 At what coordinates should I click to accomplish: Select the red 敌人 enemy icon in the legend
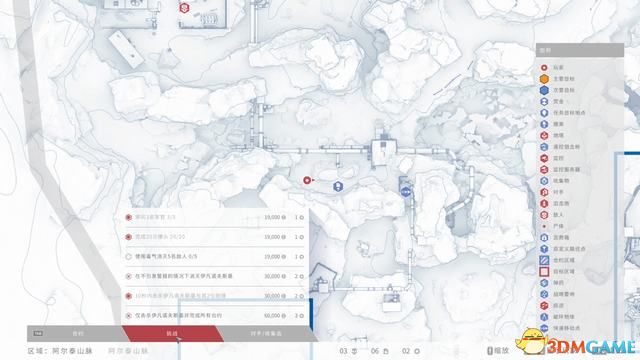[544, 215]
